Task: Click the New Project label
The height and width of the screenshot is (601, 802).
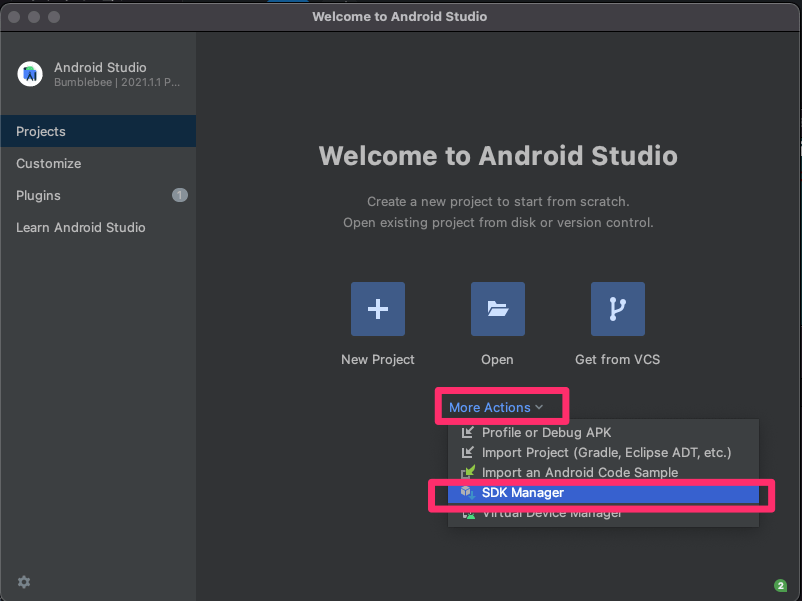Action: [x=377, y=360]
